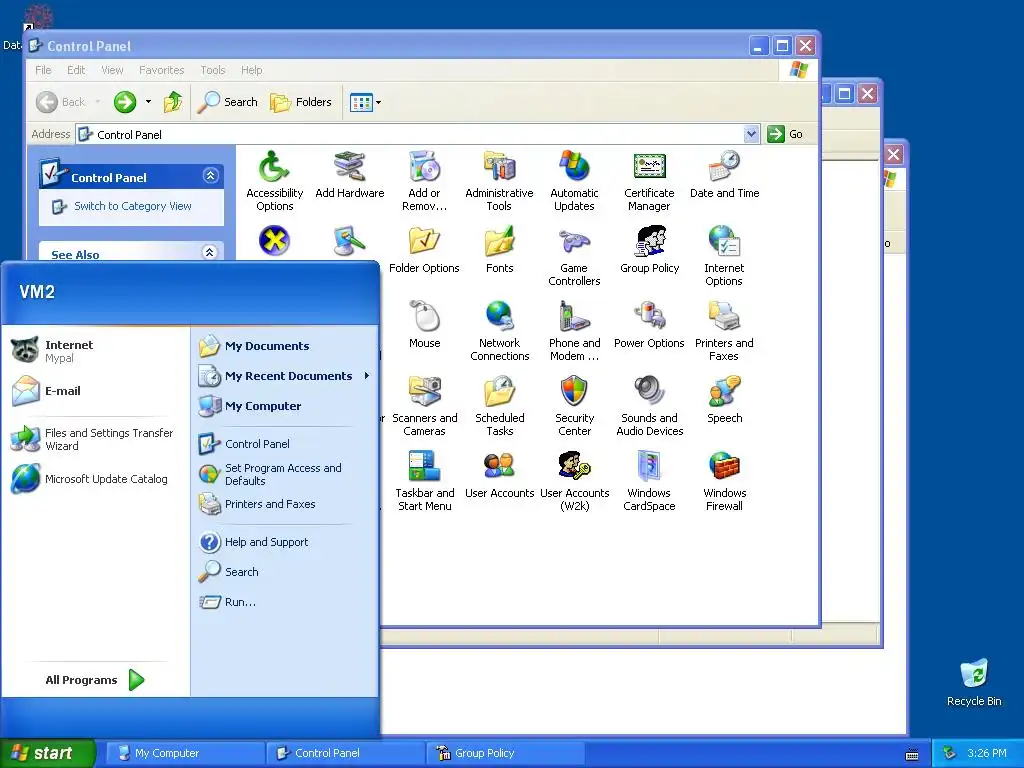Collapse the See Also sidebar section
Viewport: 1024px width, 768px height.
pyautogui.click(x=210, y=252)
